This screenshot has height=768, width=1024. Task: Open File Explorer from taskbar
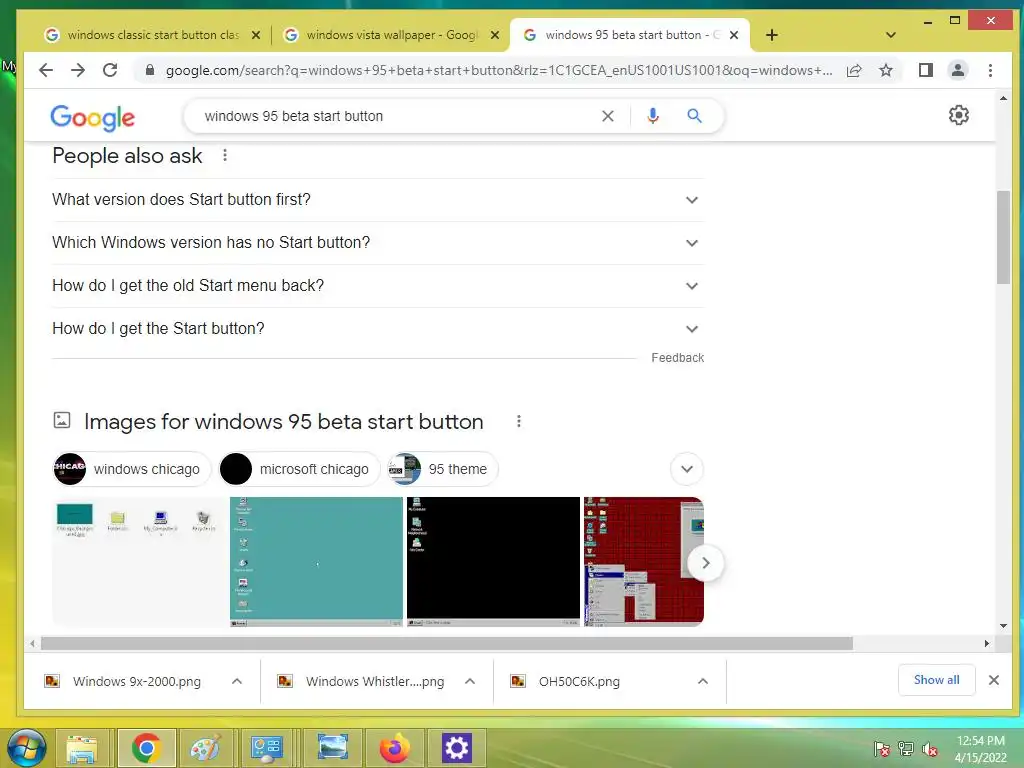[x=82, y=748]
